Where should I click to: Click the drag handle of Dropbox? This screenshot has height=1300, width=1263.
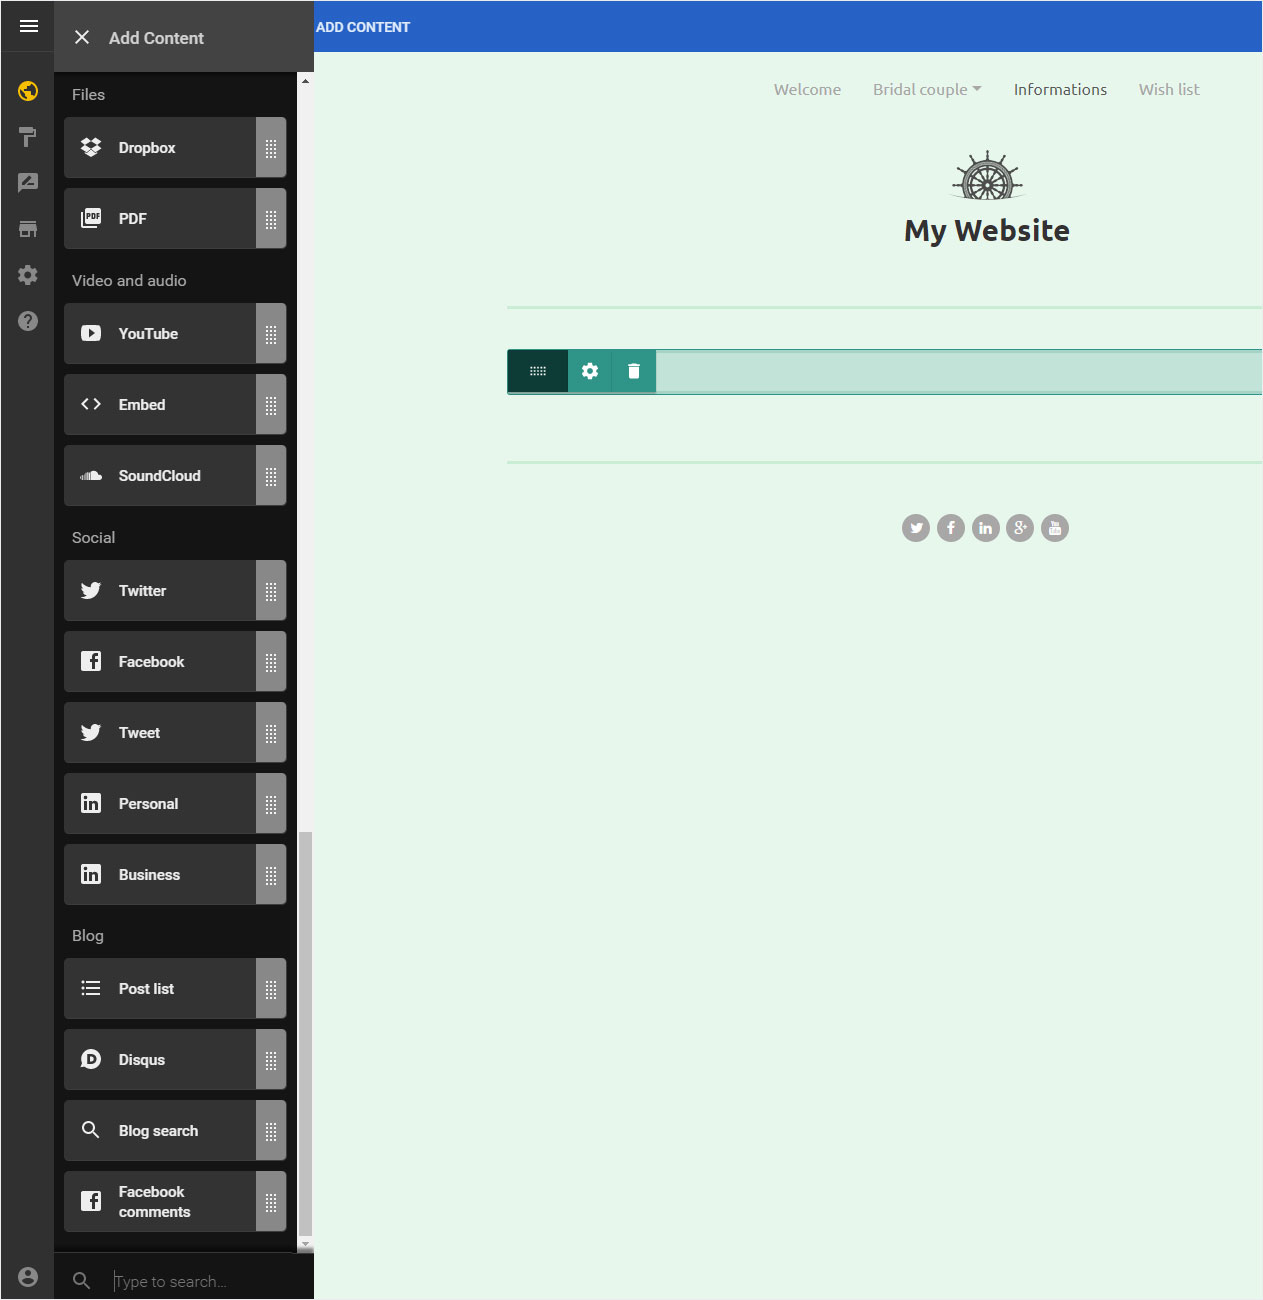(271, 148)
